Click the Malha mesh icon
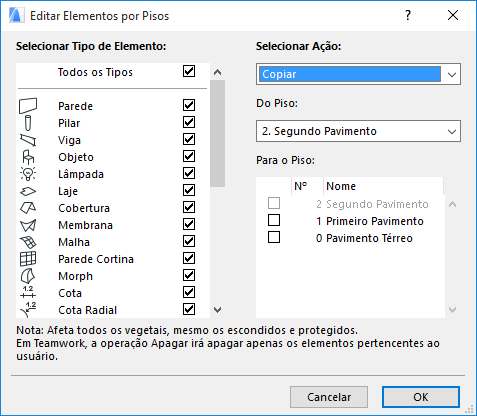477x416 pixels. click(28, 242)
